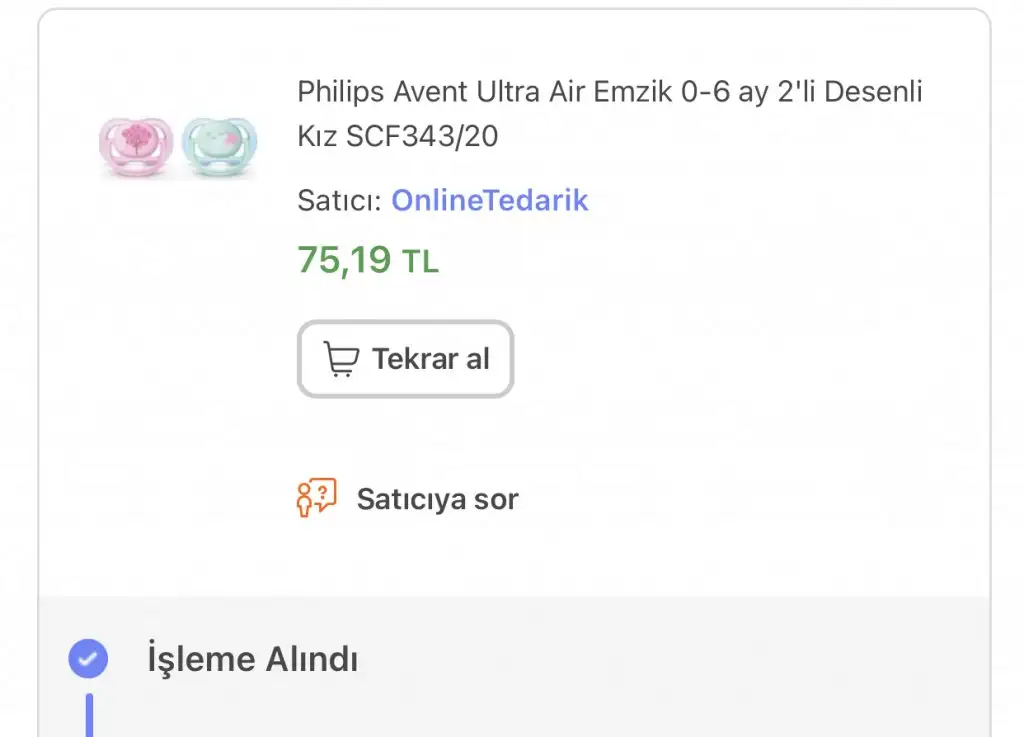Click the TL currency label

420,262
